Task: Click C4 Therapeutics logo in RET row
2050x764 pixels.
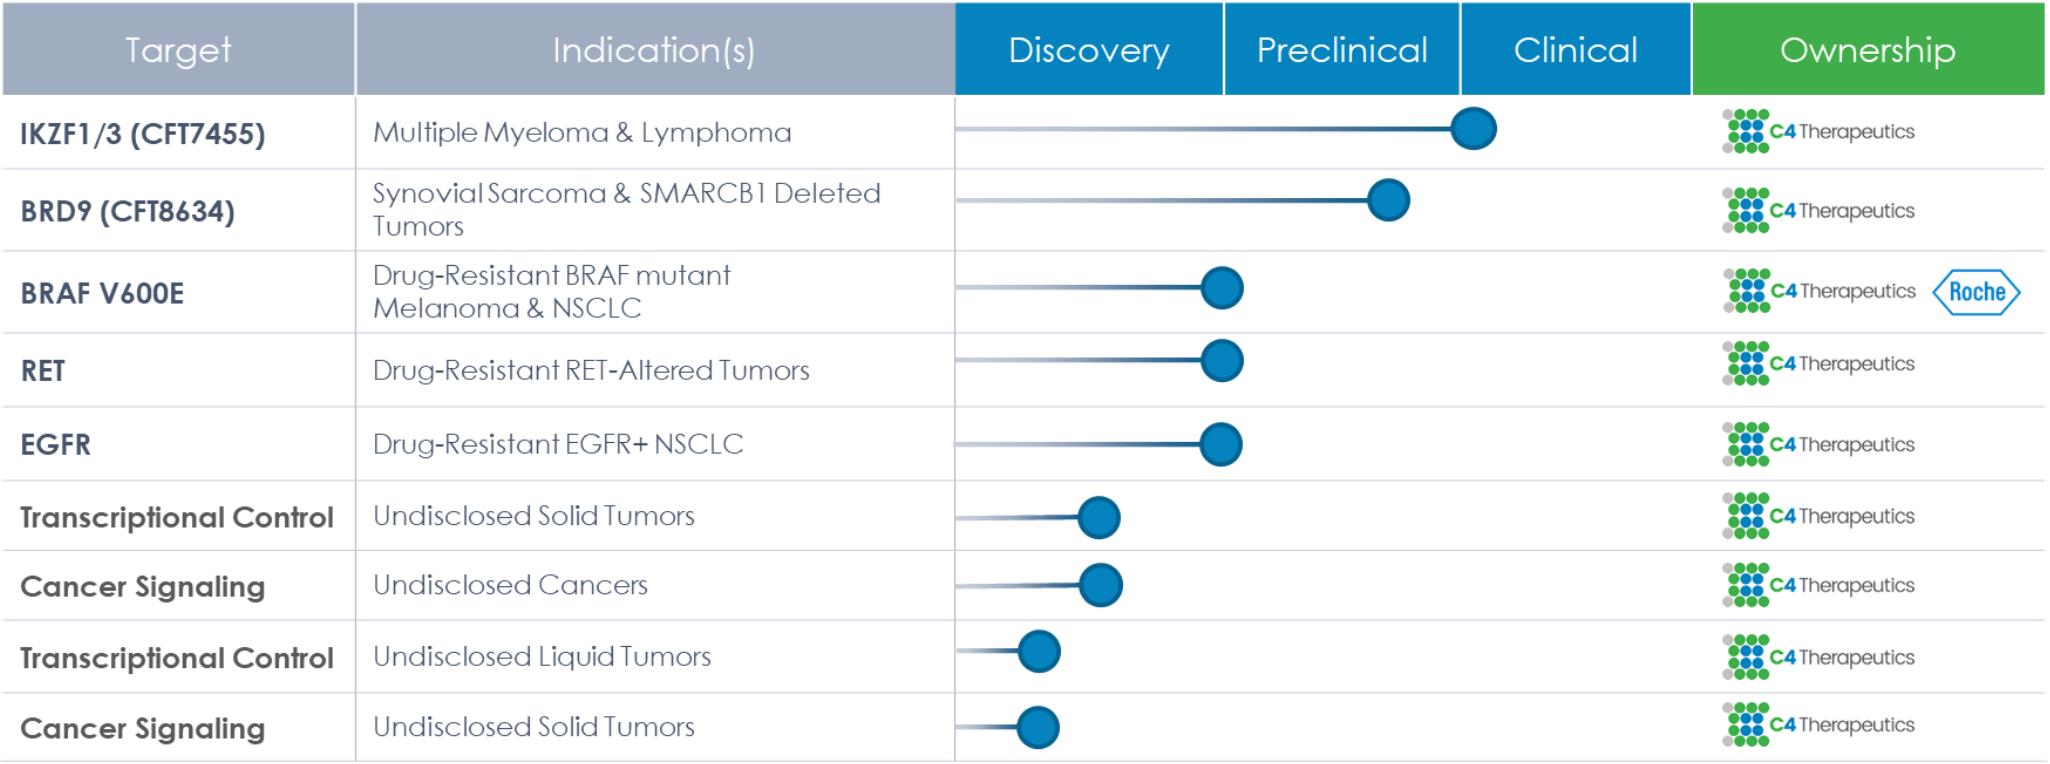Action: [1818, 364]
